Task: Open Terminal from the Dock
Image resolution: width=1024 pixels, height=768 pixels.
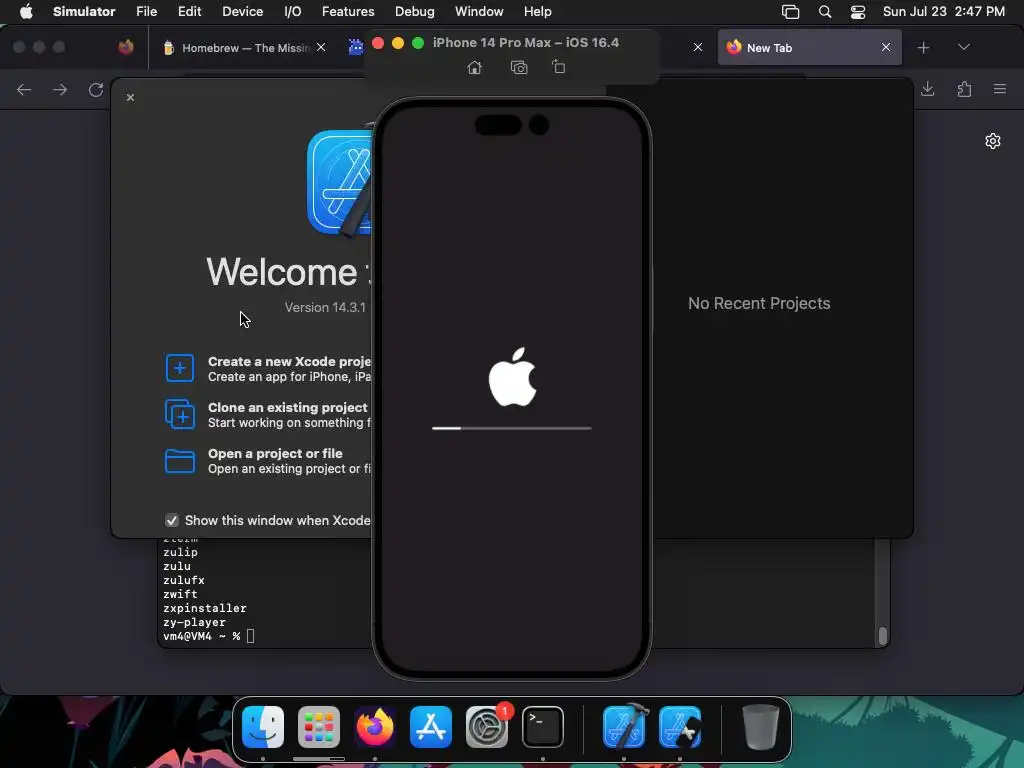Action: [543, 727]
